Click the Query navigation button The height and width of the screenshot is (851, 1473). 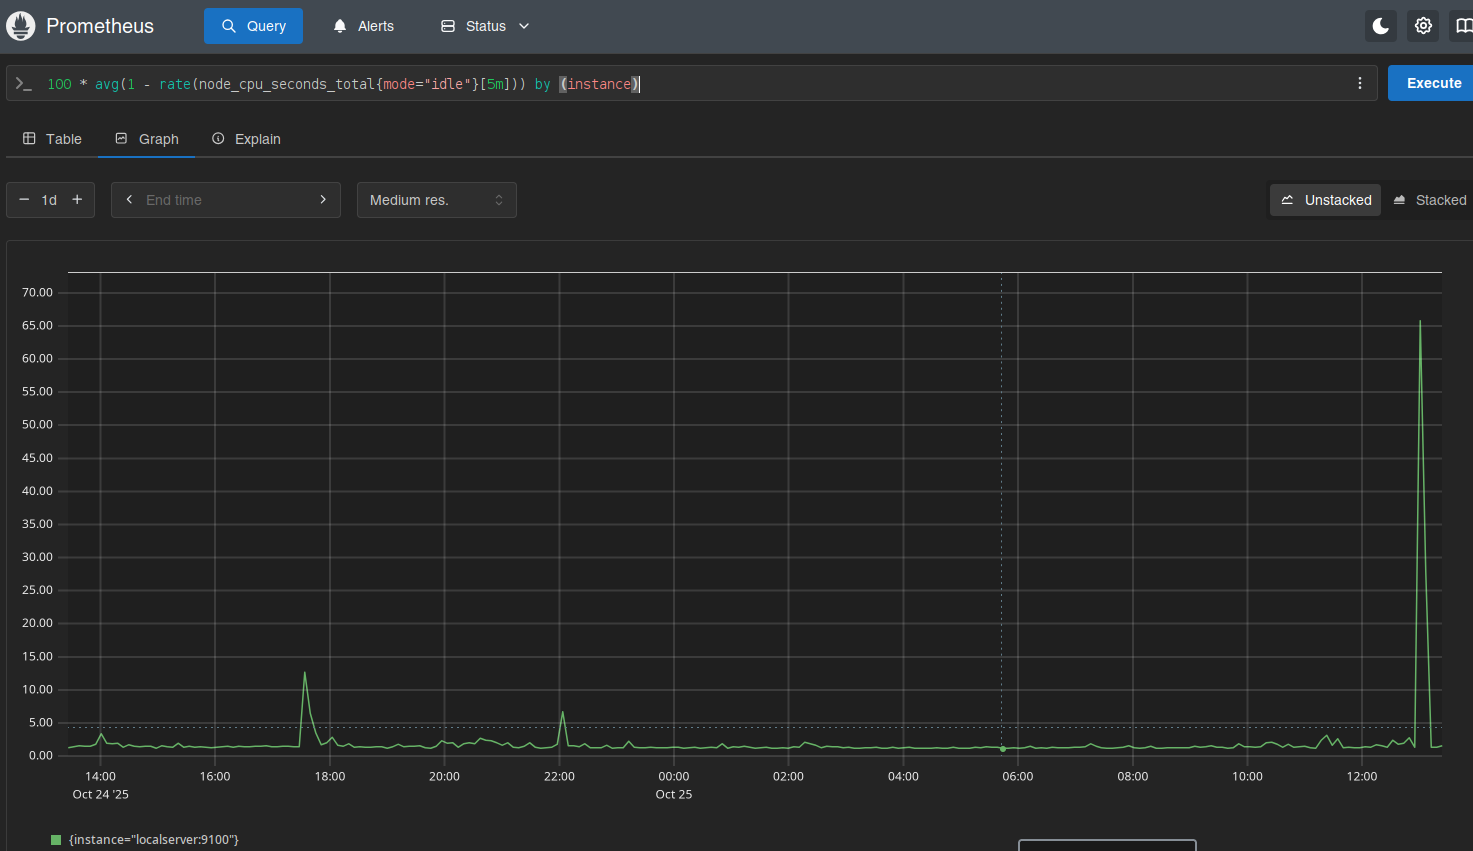(253, 26)
